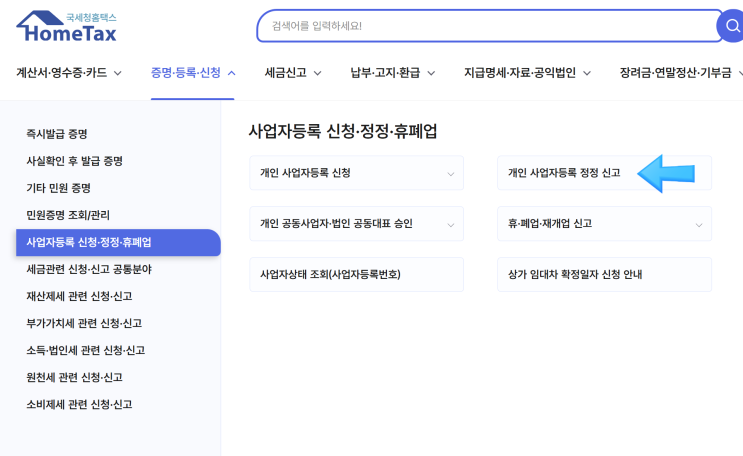Expand the 납부·고지·환급 menu
This screenshot has height=456, width=743.
(392, 73)
